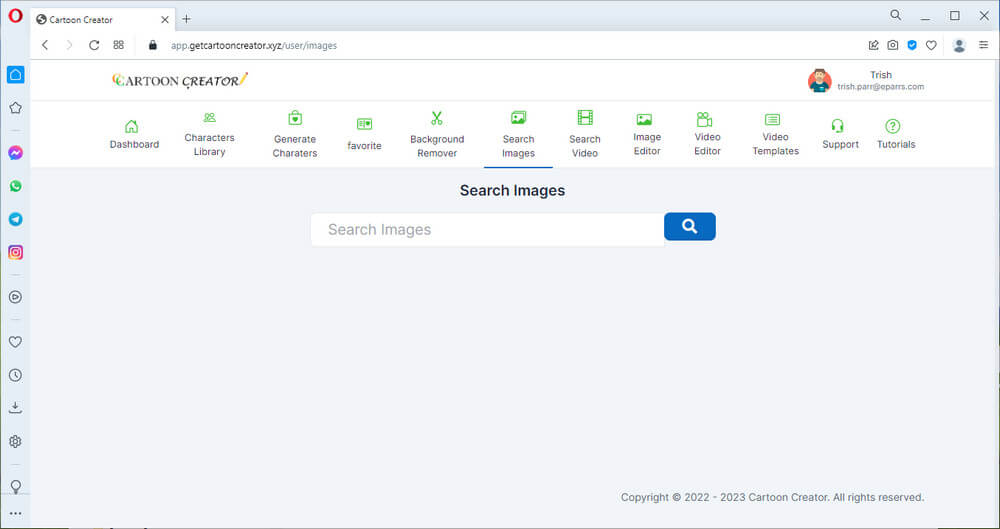Open Instagram in the sidebar
This screenshot has width=1000, height=529.
[15, 252]
